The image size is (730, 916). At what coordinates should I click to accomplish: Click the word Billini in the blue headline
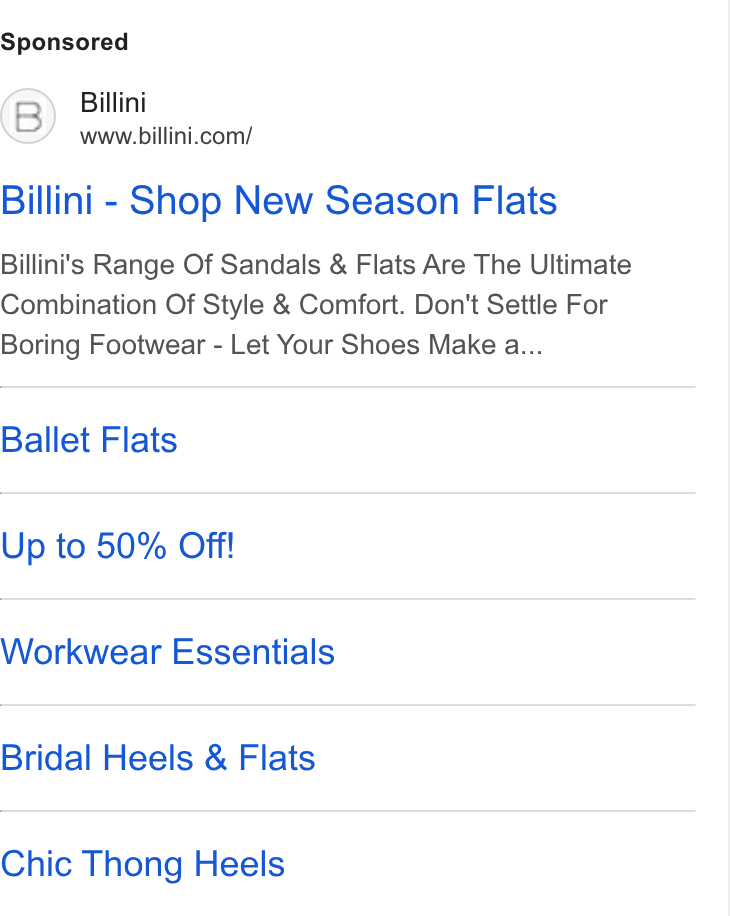tap(47, 201)
